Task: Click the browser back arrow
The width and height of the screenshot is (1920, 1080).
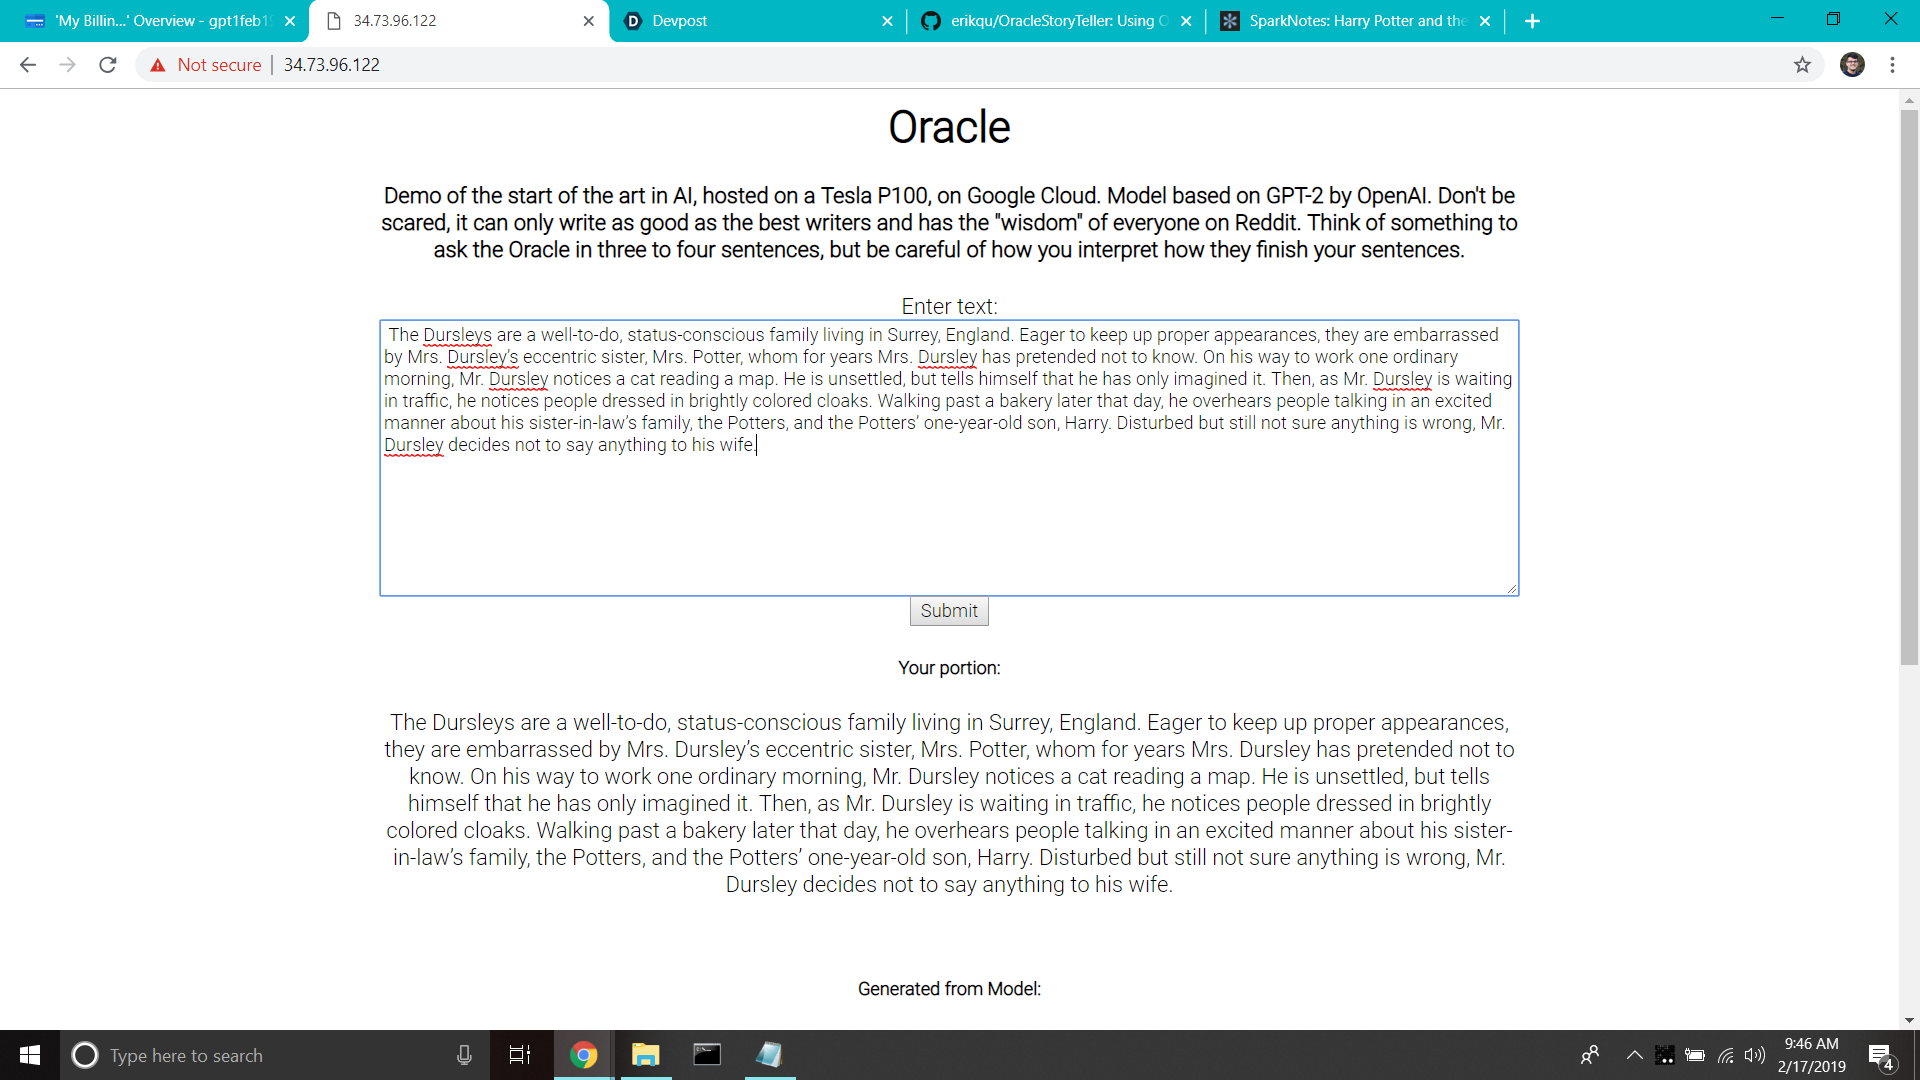Action: [27, 65]
